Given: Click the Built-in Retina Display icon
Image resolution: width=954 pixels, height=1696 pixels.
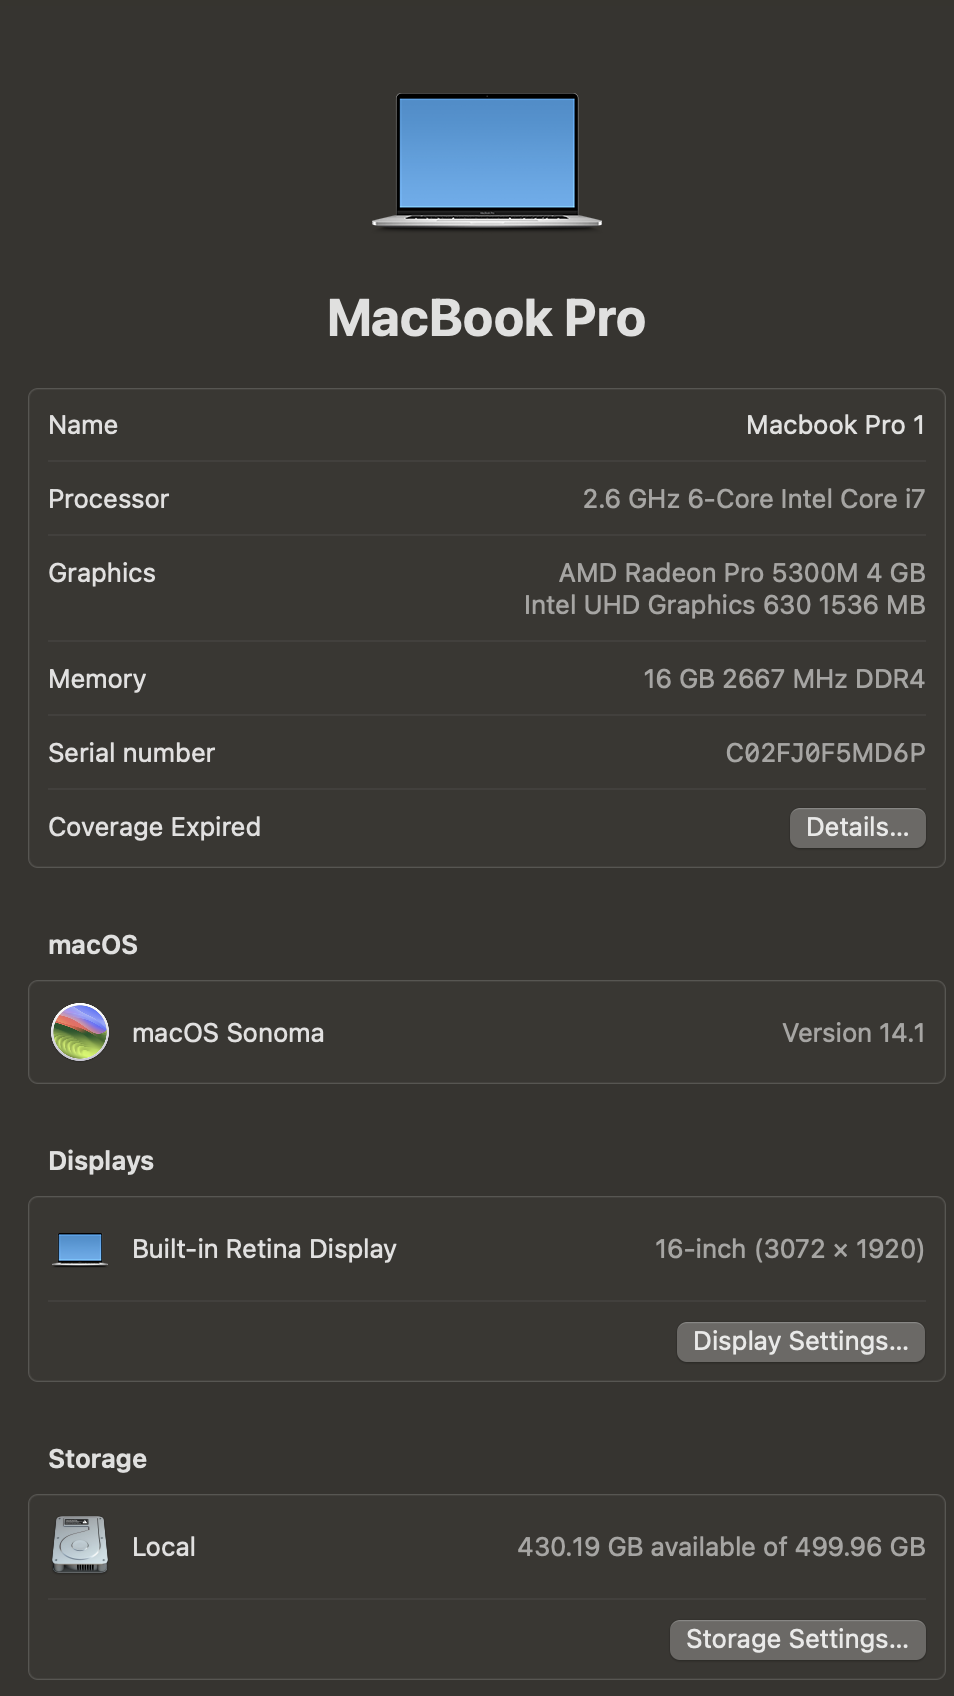Looking at the screenshot, I should click(80, 1249).
